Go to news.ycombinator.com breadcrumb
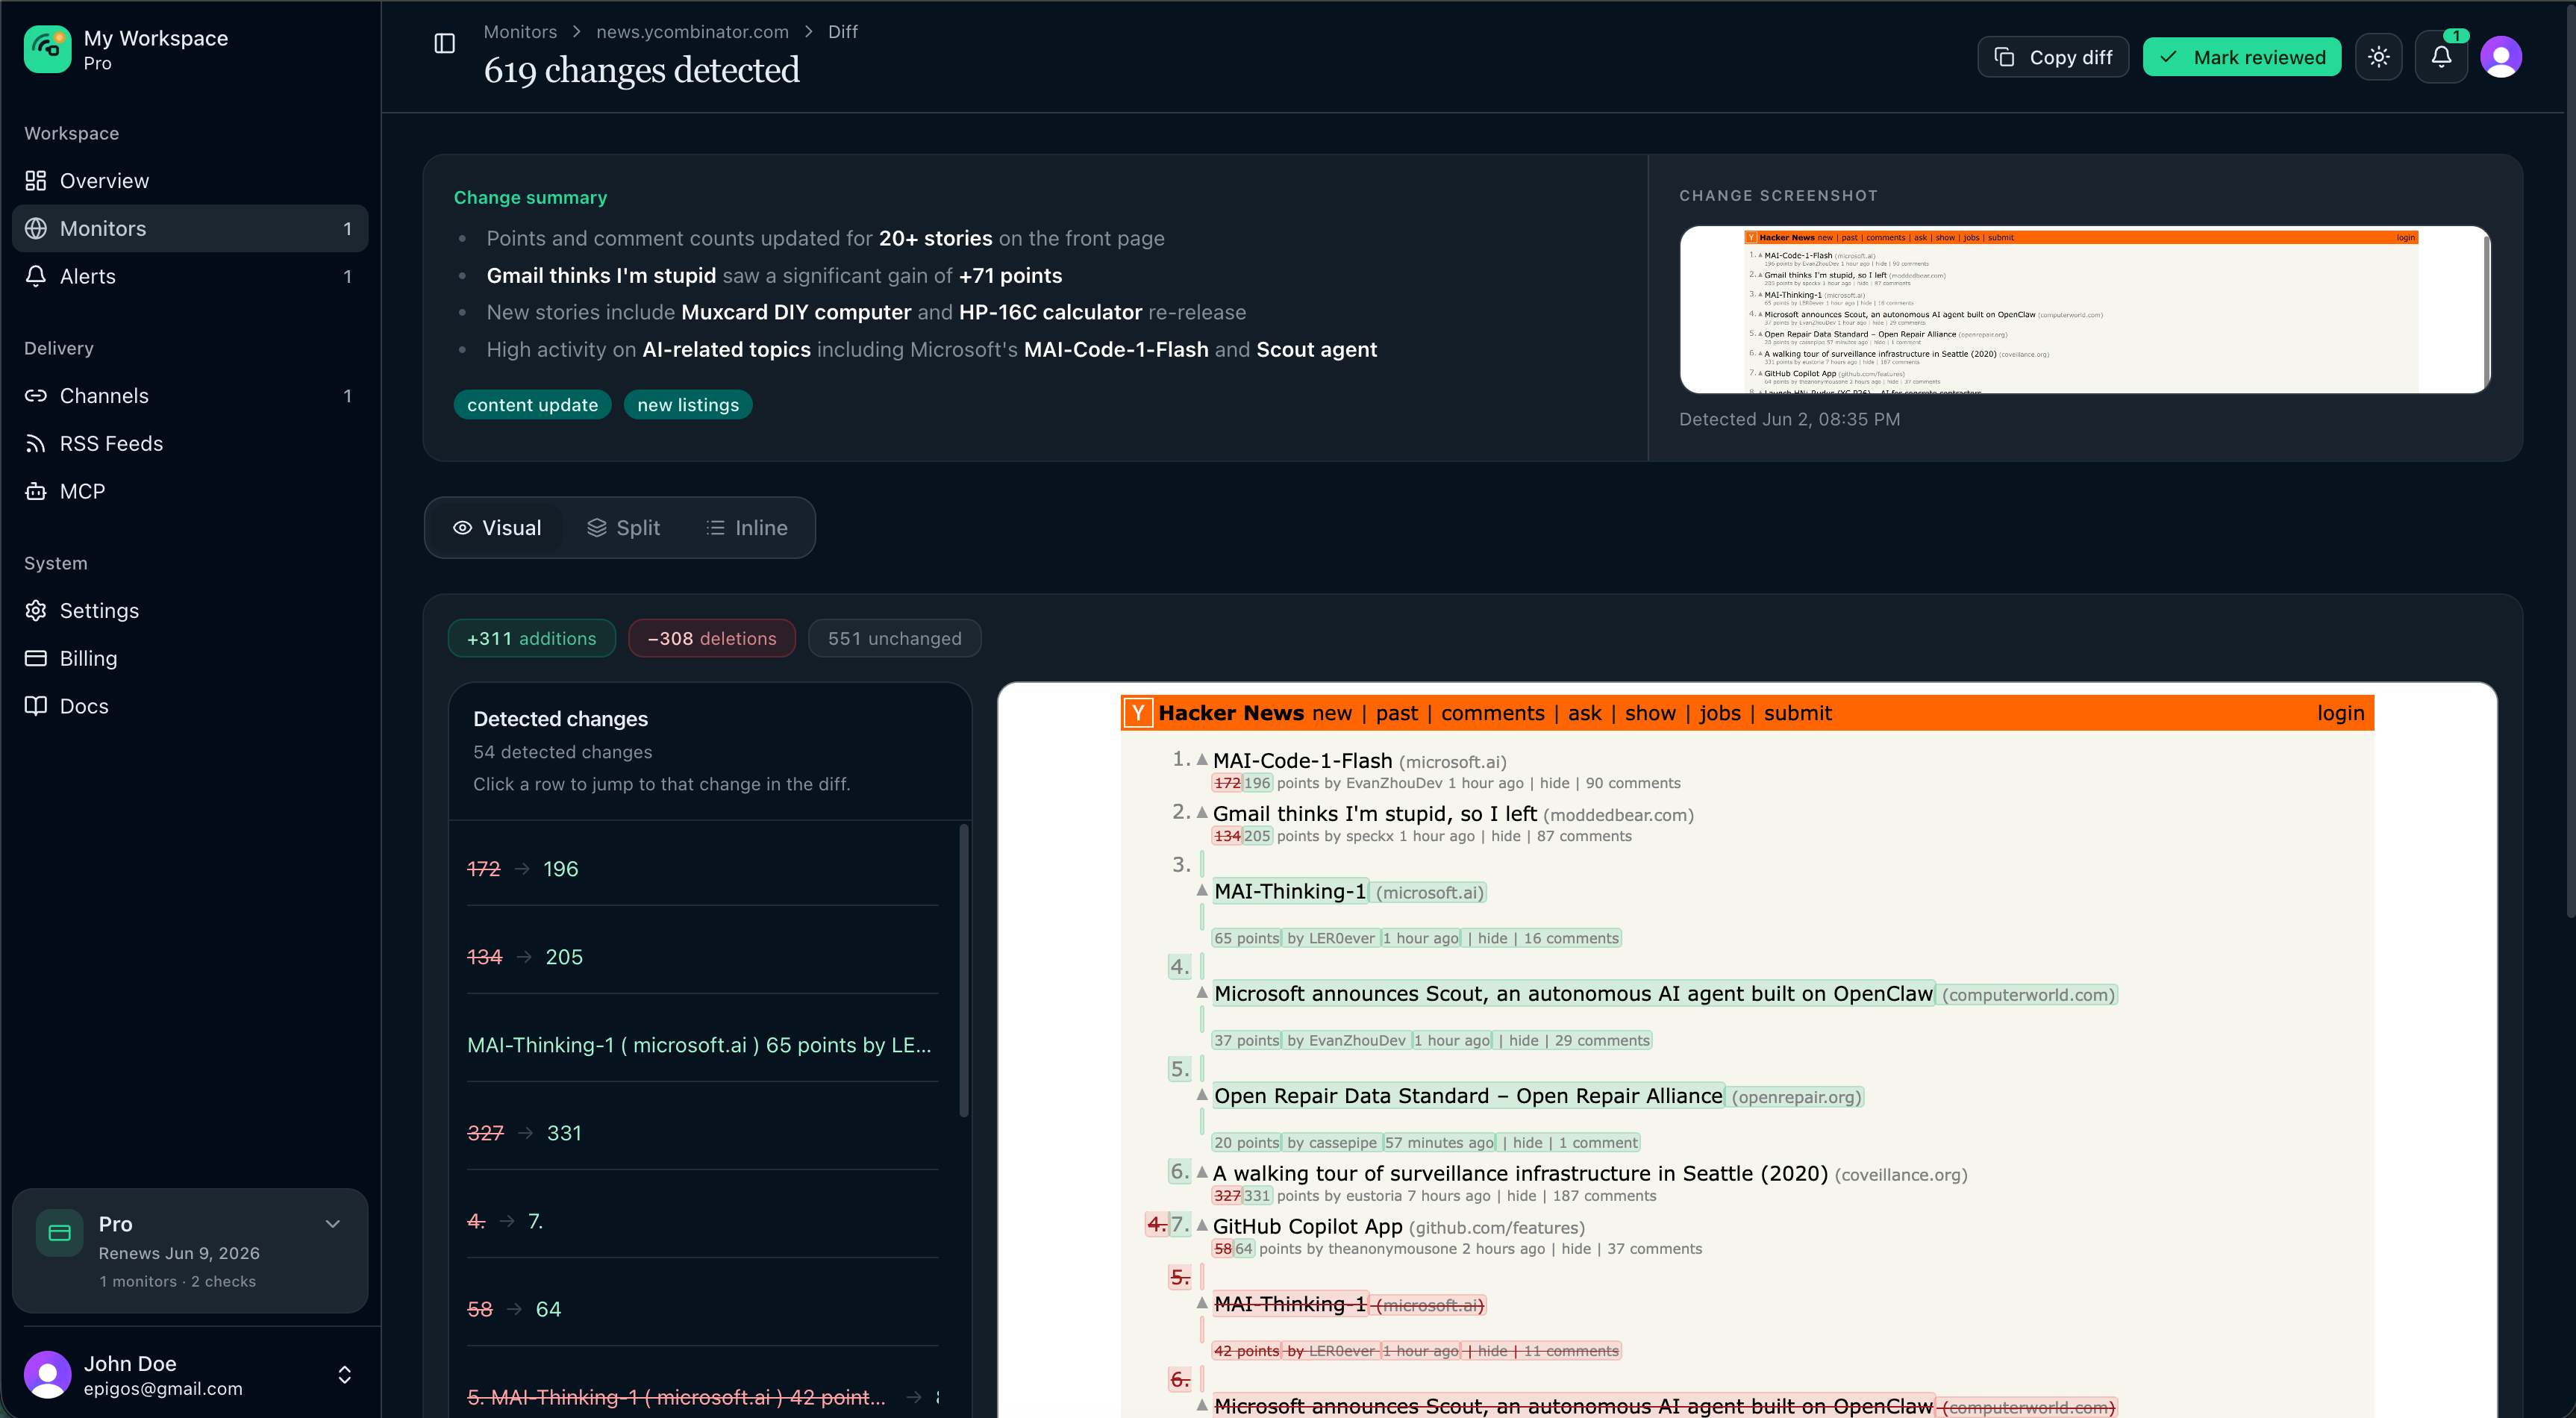Viewport: 2576px width, 1418px height. (692, 32)
